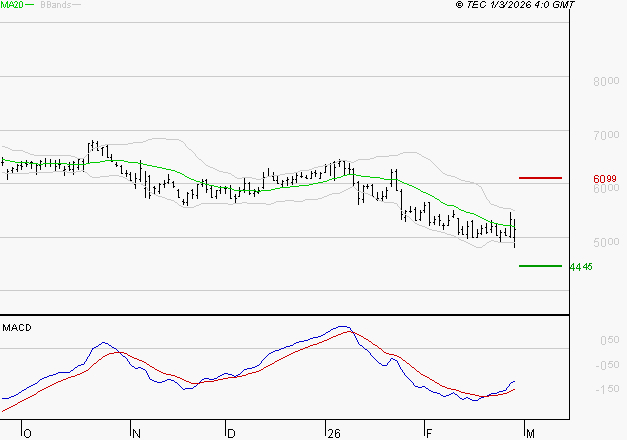Click the O month label on time axis
Viewport: 627px width, 440px height.
click(x=28, y=434)
